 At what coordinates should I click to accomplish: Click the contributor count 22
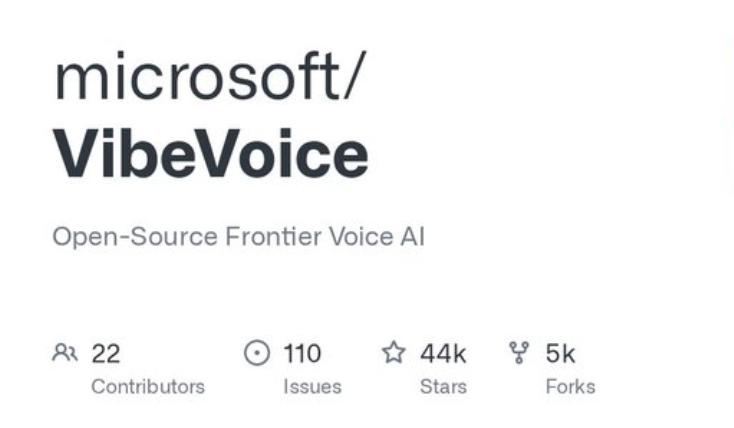tap(106, 353)
